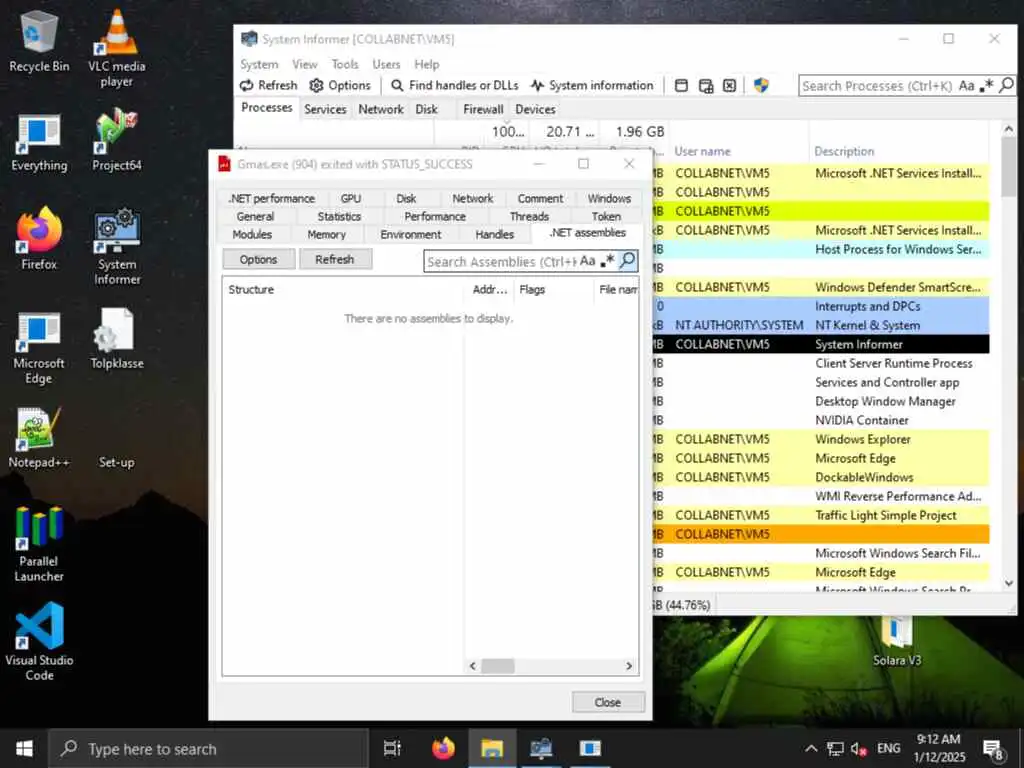This screenshot has width=1024, height=768.
Task: Select the NVIDIA Container row
Action: [x=821, y=421]
